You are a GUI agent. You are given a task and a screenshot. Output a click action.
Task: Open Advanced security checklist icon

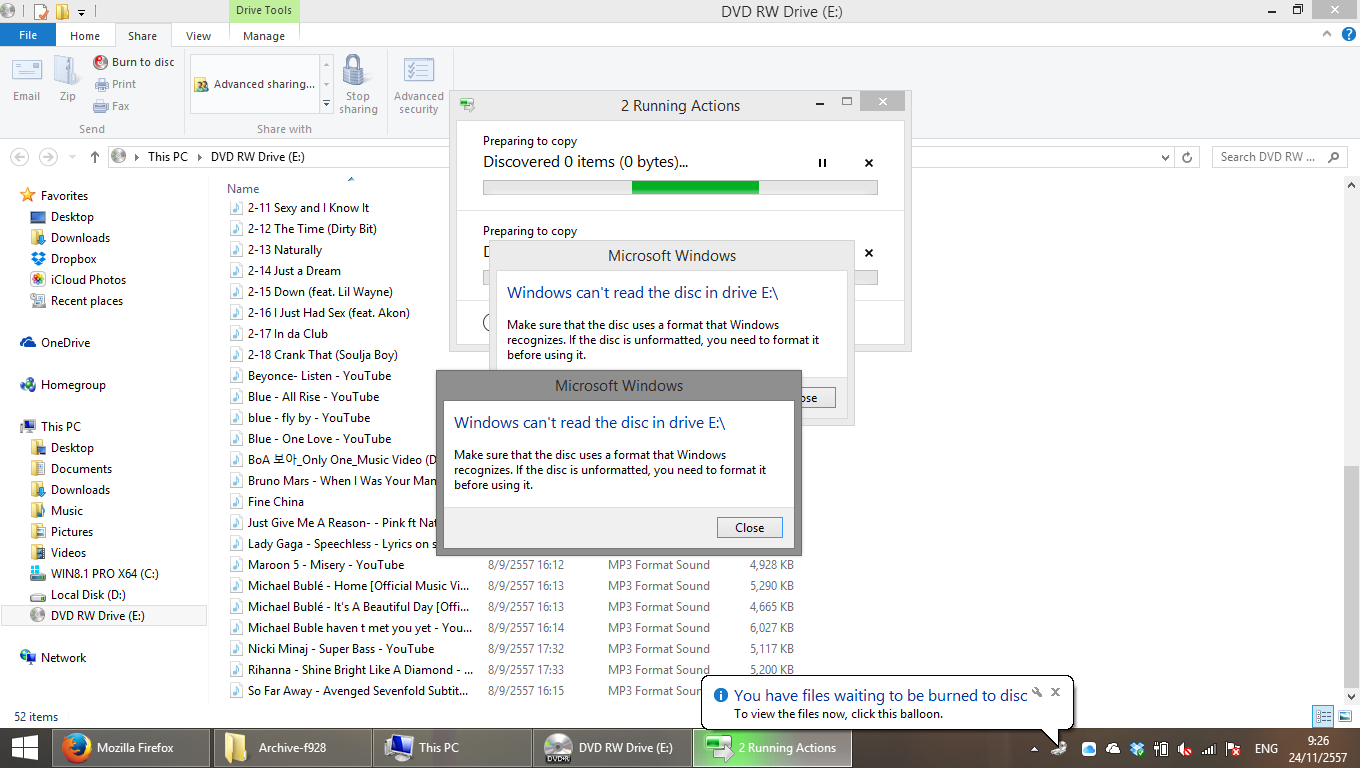click(418, 71)
